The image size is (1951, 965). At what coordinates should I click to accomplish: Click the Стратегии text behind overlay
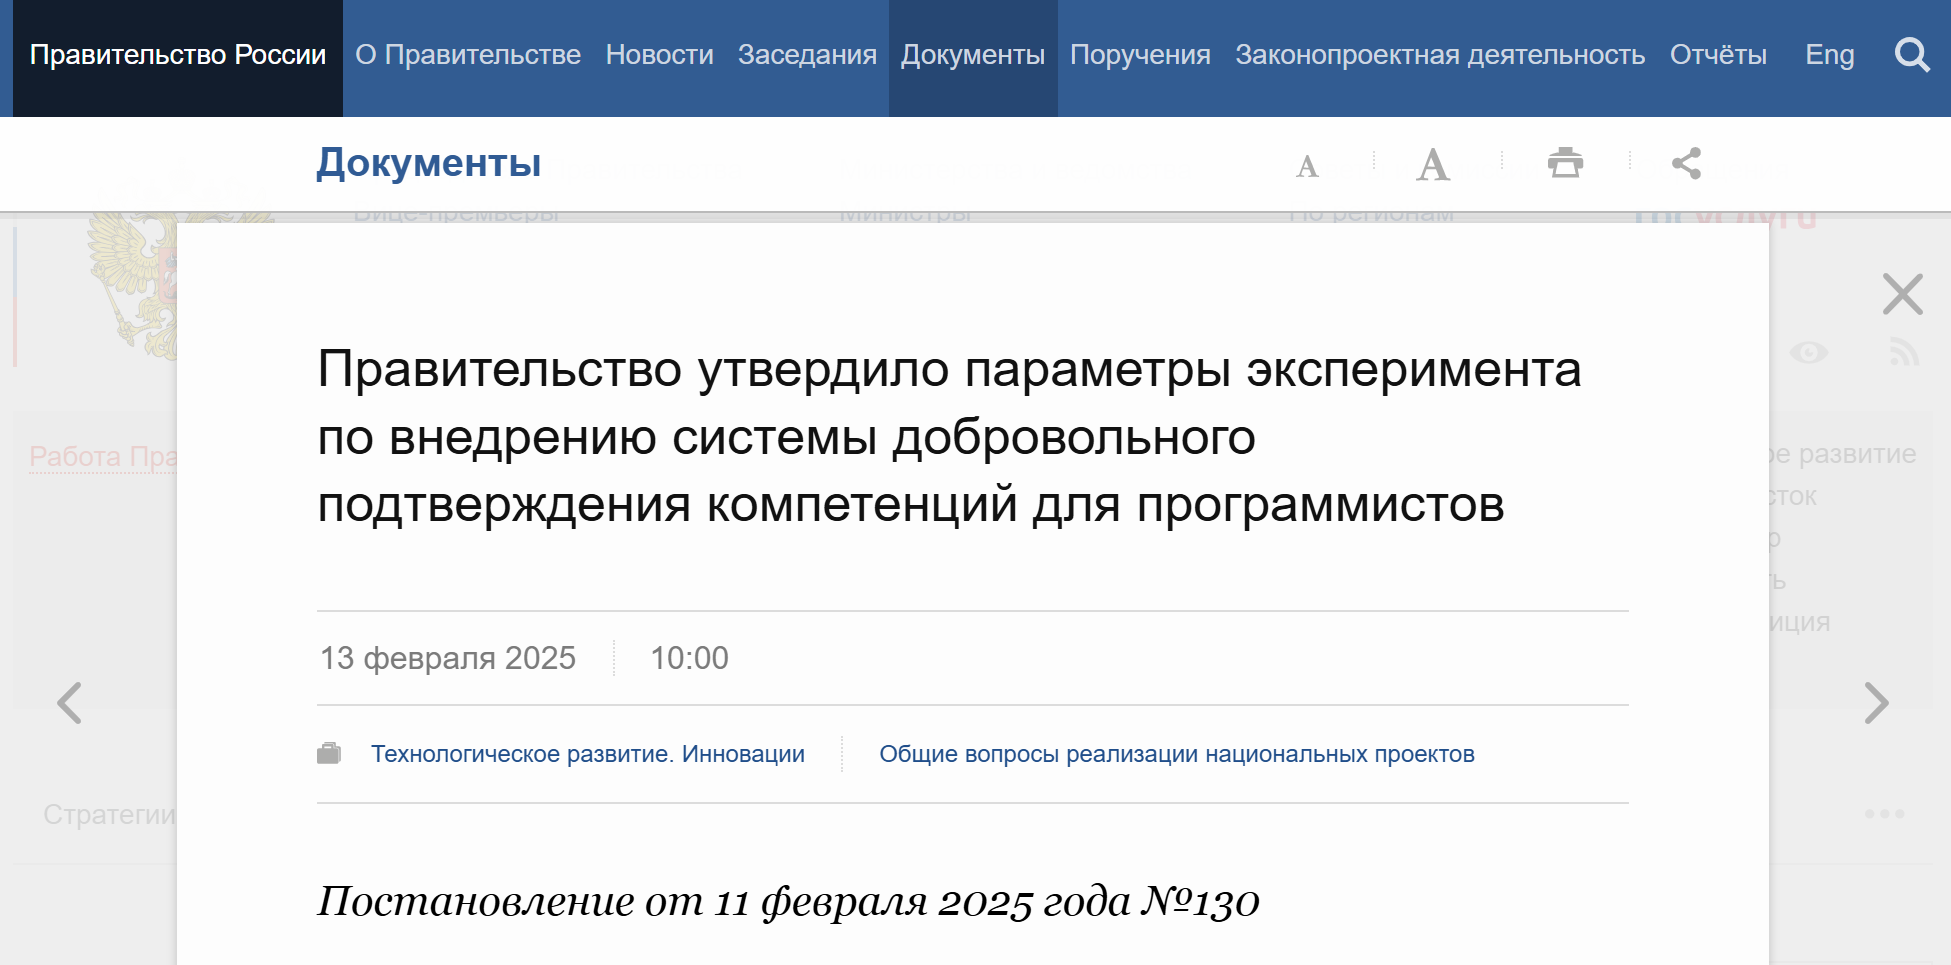point(109,815)
